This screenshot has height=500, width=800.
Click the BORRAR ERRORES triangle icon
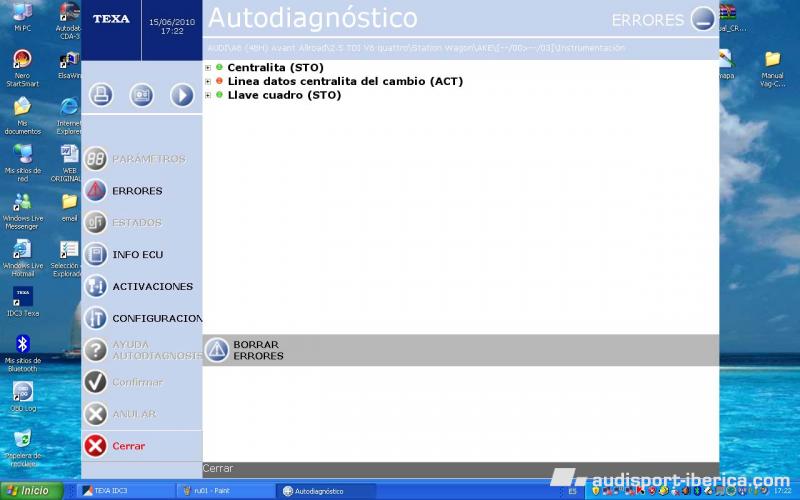tap(217, 350)
